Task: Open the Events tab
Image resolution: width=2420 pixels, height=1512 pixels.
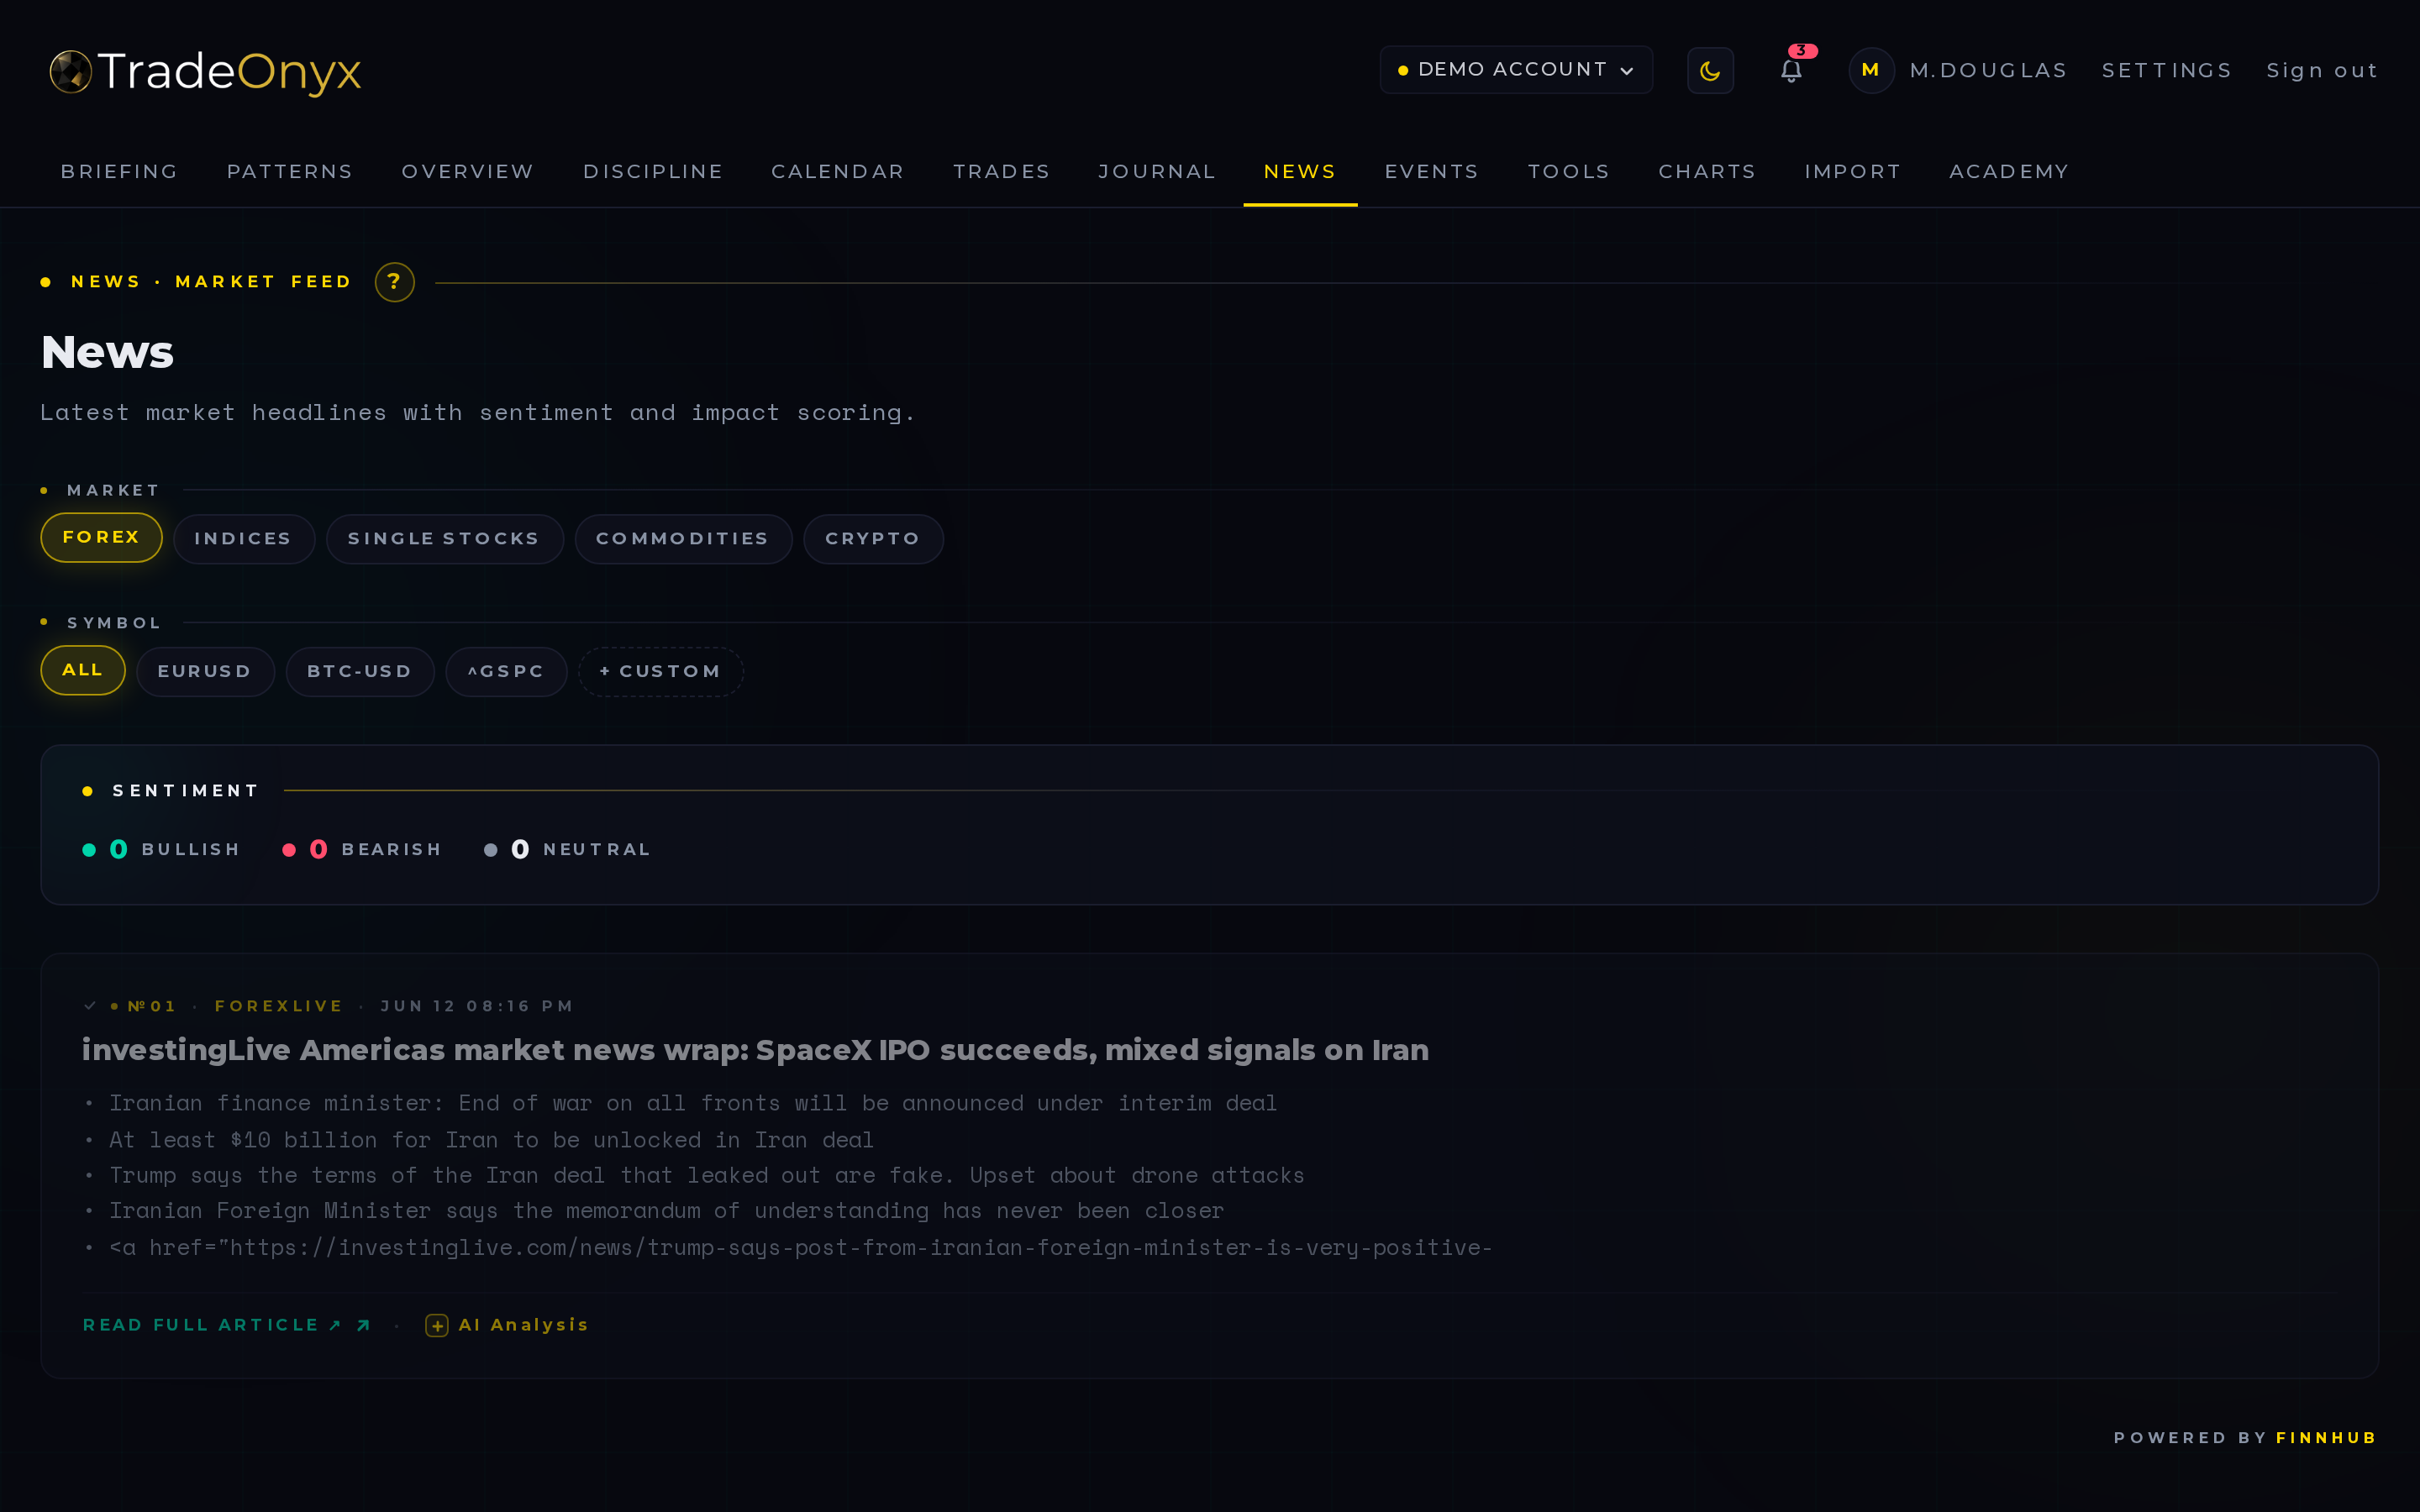Action: pyautogui.click(x=1432, y=171)
